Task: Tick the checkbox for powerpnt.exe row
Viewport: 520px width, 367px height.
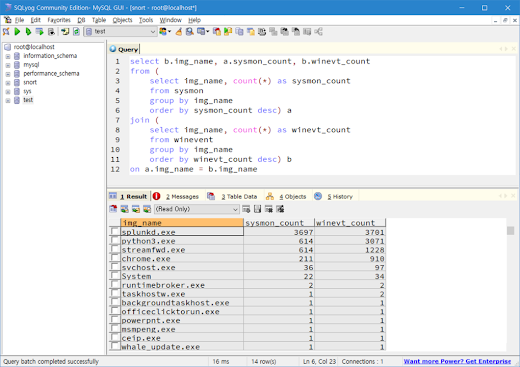Action: (x=115, y=320)
